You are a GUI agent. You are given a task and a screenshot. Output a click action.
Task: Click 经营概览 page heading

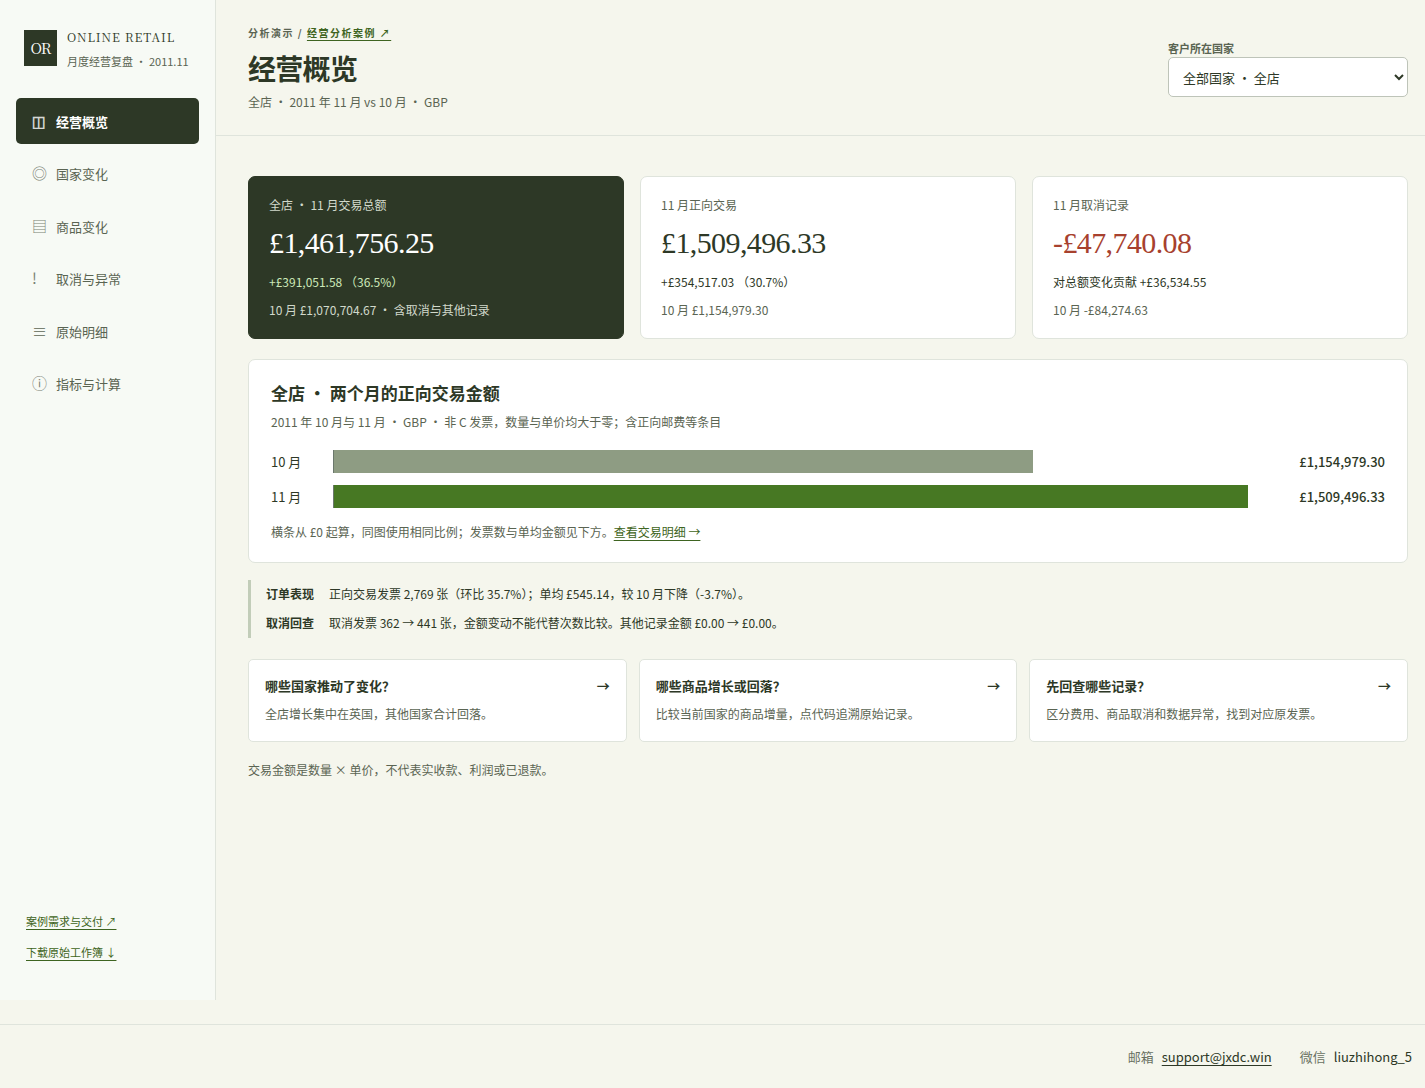302,69
